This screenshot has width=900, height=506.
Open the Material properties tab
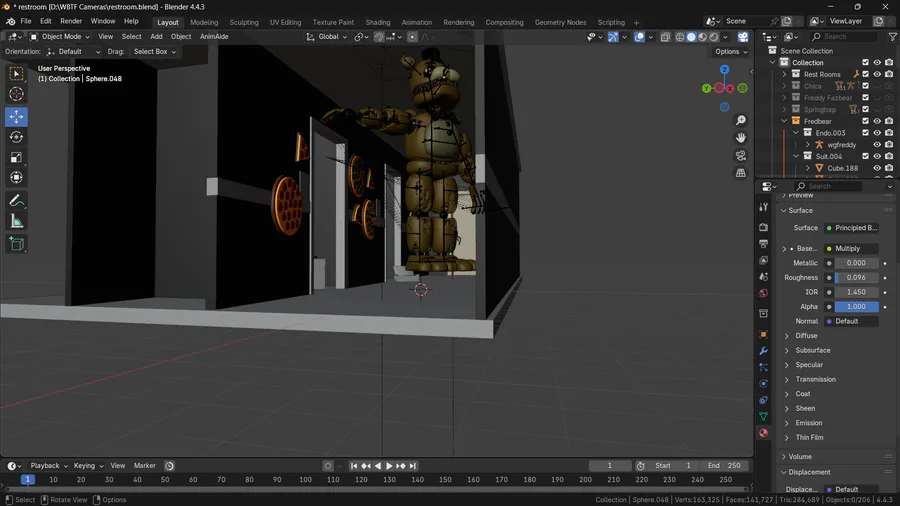click(763, 433)
